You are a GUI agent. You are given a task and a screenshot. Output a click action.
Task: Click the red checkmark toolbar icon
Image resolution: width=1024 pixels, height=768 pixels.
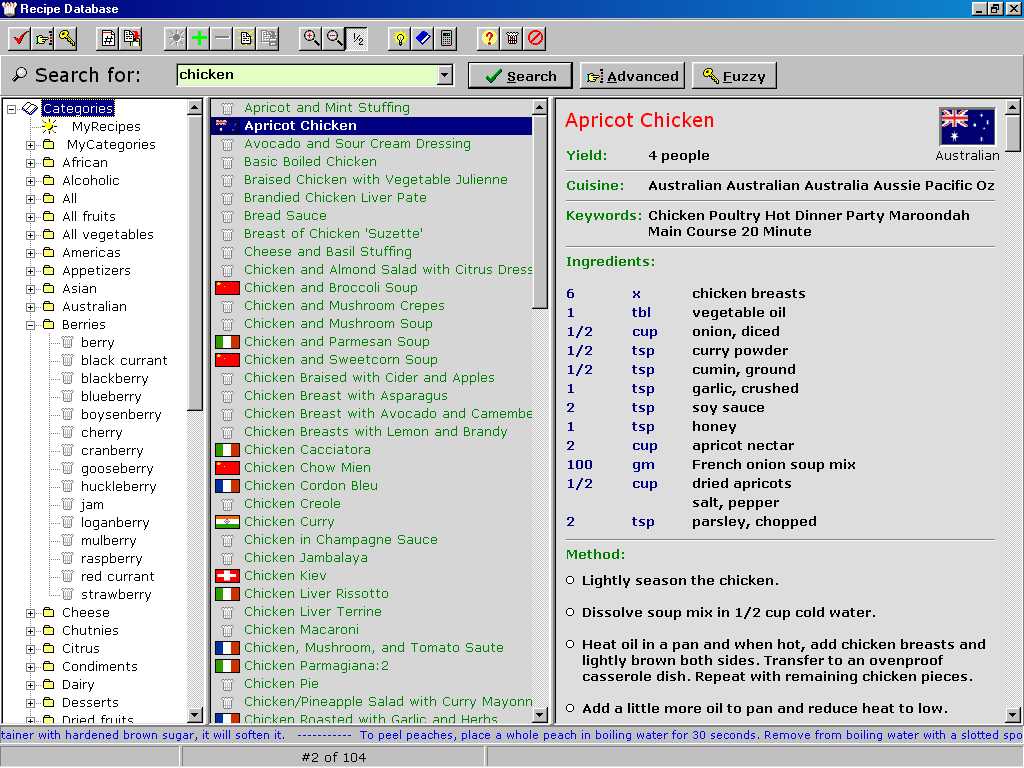(18, 38)
